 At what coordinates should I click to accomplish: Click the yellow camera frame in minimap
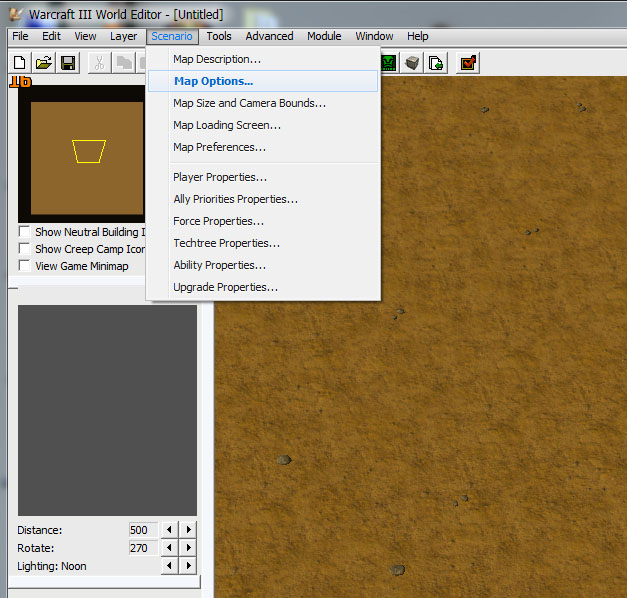point(89,151)
